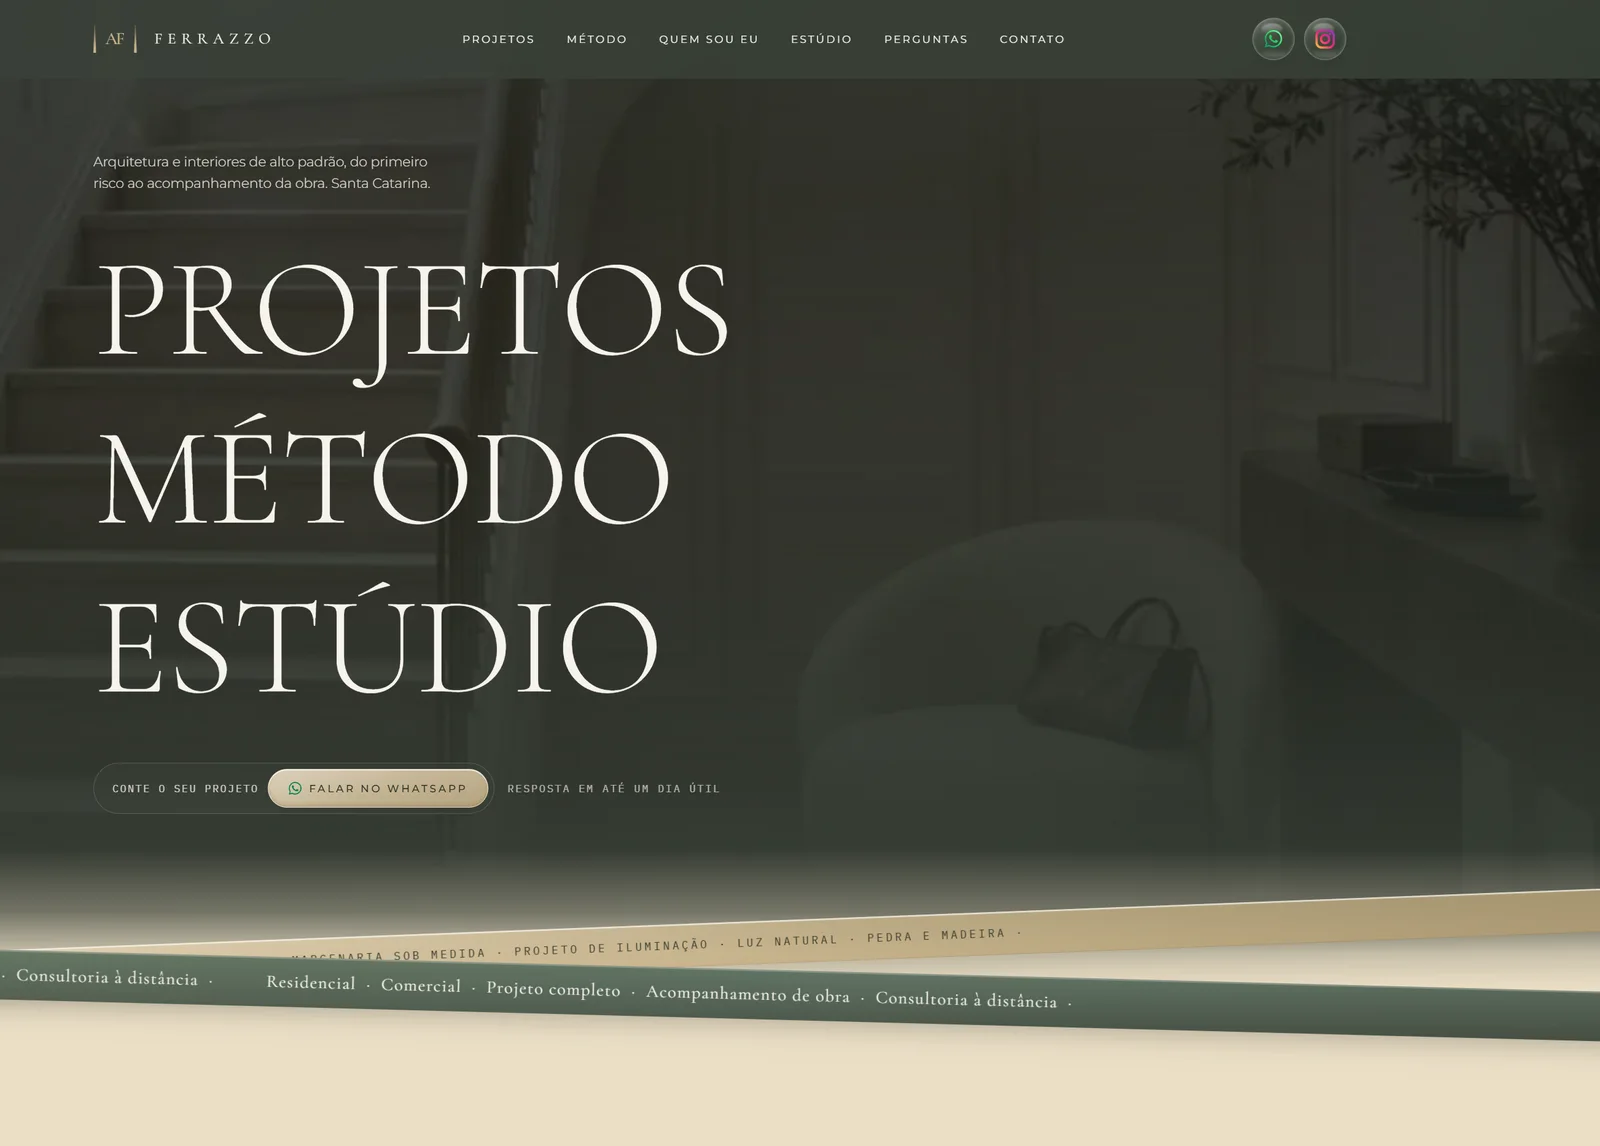
Task: Click 'Conte o seu projeto' label
Action: point(185,789)
